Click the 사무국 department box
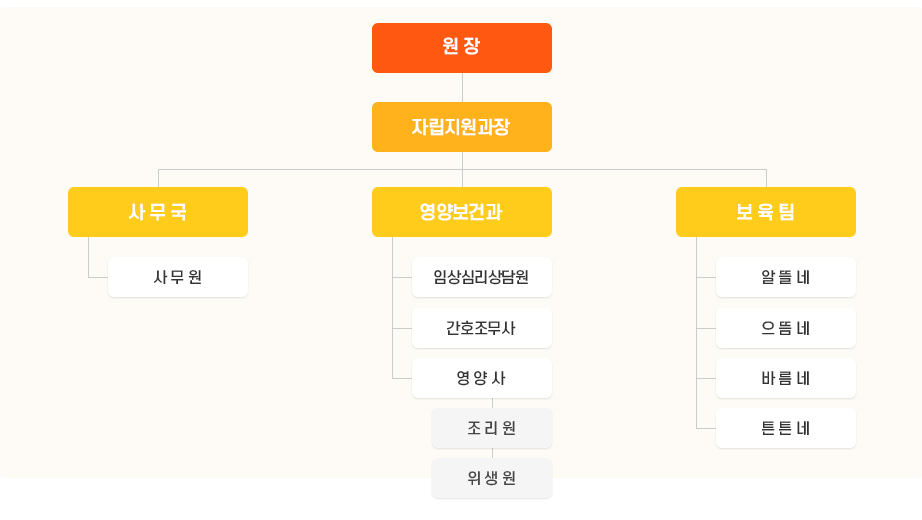This screenshot has width=922, height=520. tap(158, 212)
